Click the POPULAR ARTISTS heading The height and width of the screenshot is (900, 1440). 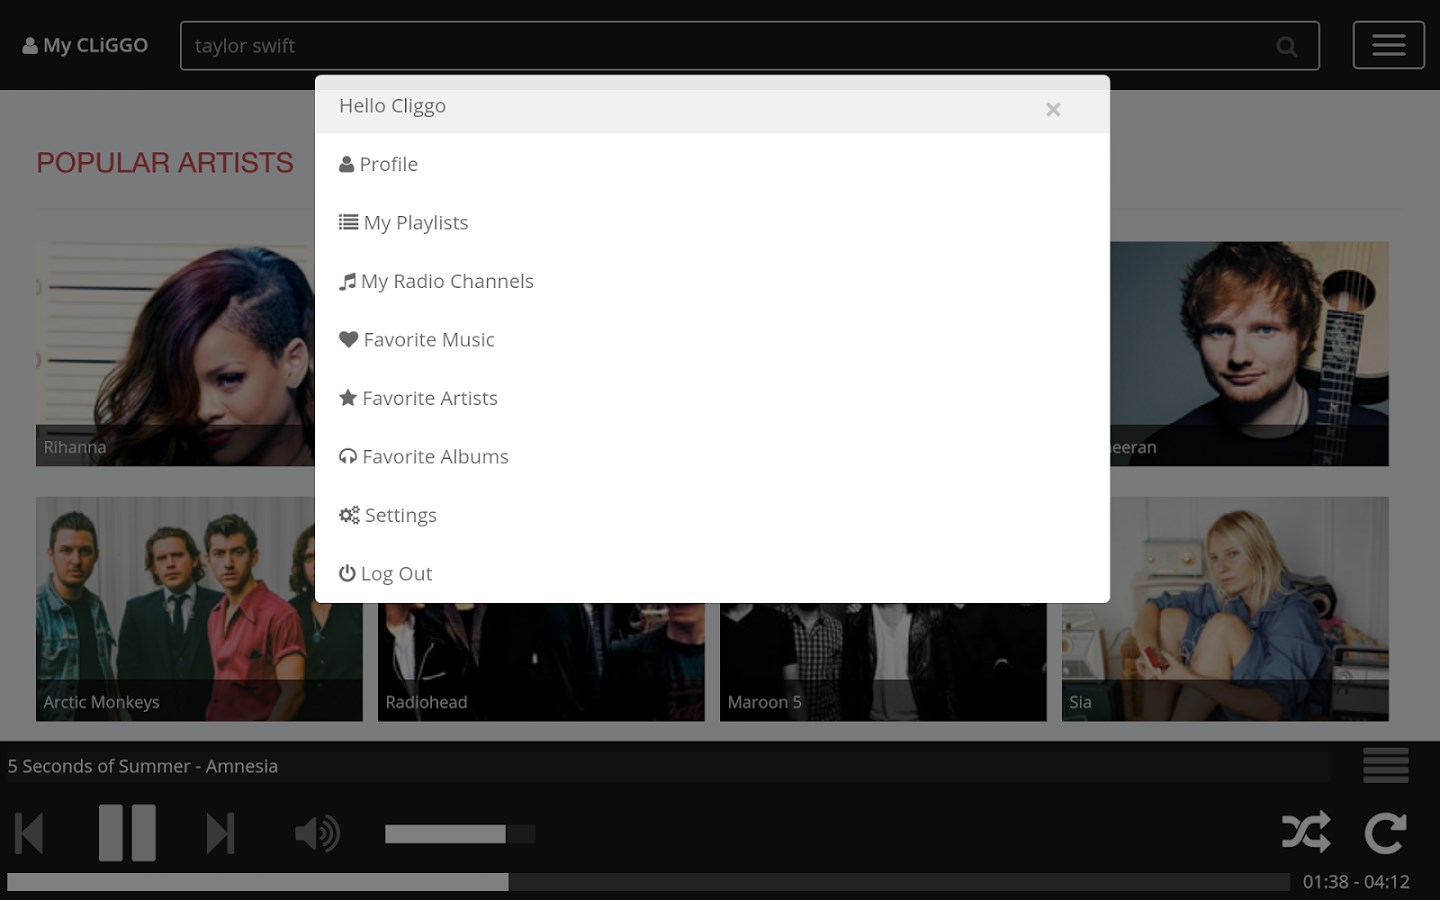[164, 162]
